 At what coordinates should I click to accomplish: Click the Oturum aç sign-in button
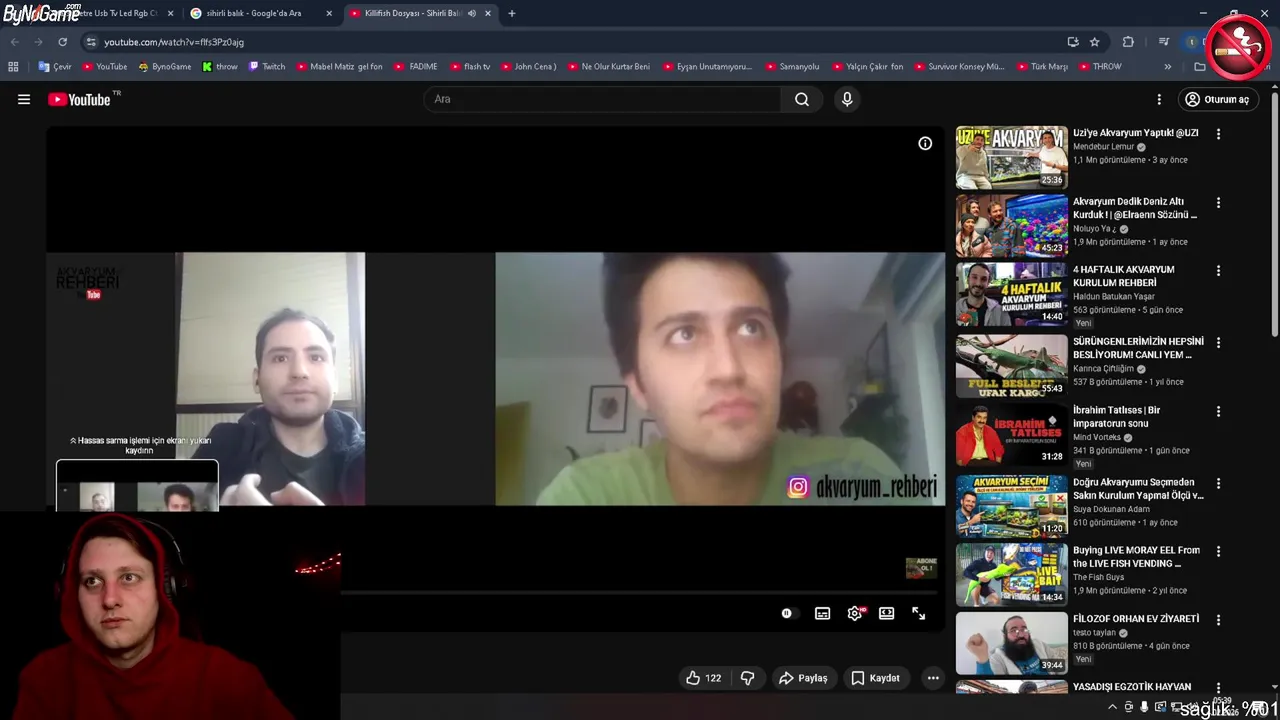[1217, 99]
